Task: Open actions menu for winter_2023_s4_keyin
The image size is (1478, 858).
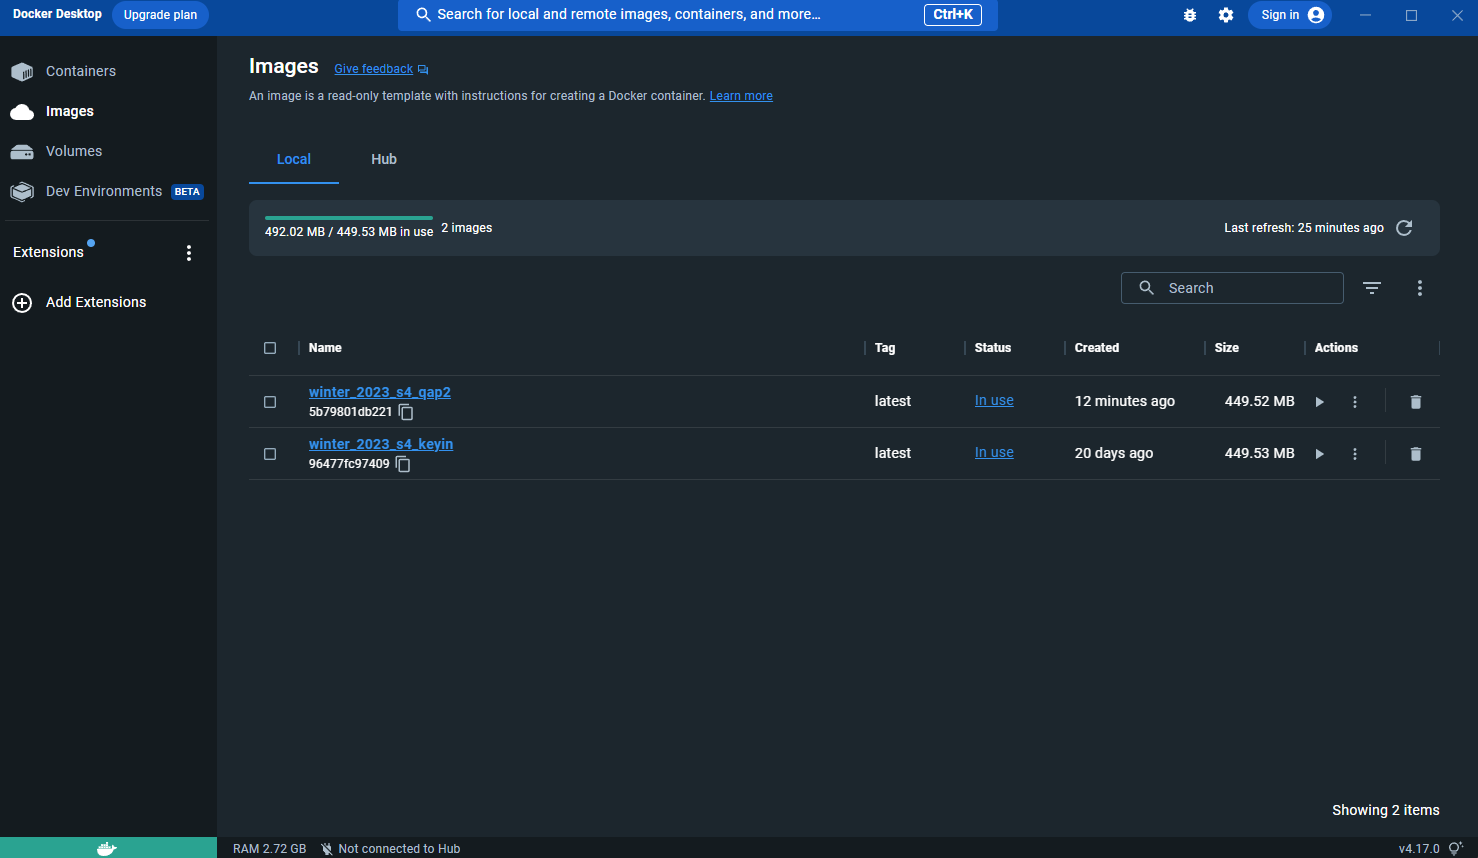Action: pyautogui.click(x=1355, y=453)
